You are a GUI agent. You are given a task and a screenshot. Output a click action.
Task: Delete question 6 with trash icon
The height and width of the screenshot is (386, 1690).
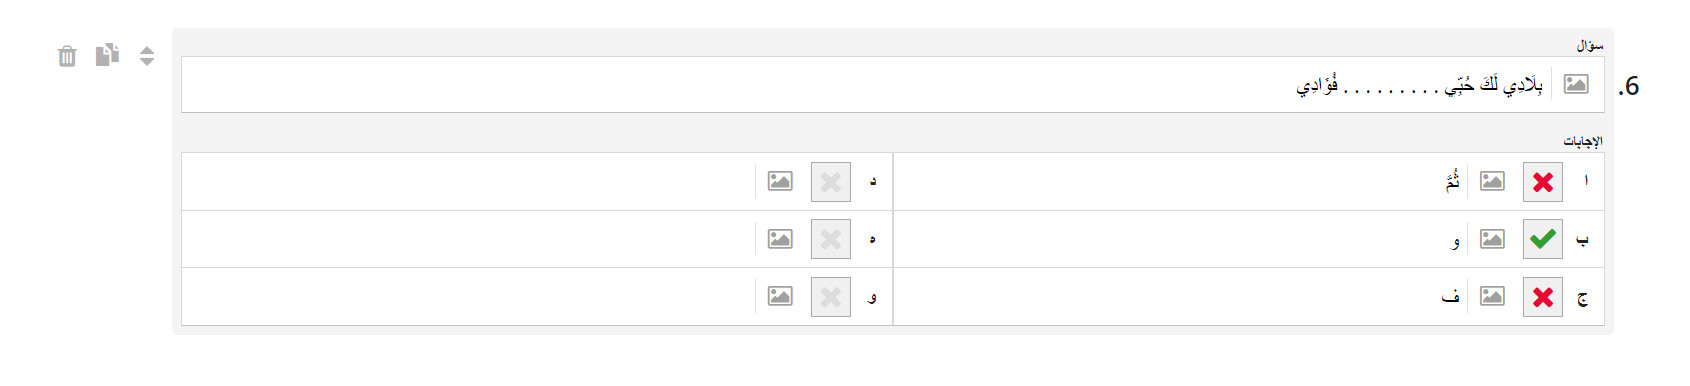point(67,56)
